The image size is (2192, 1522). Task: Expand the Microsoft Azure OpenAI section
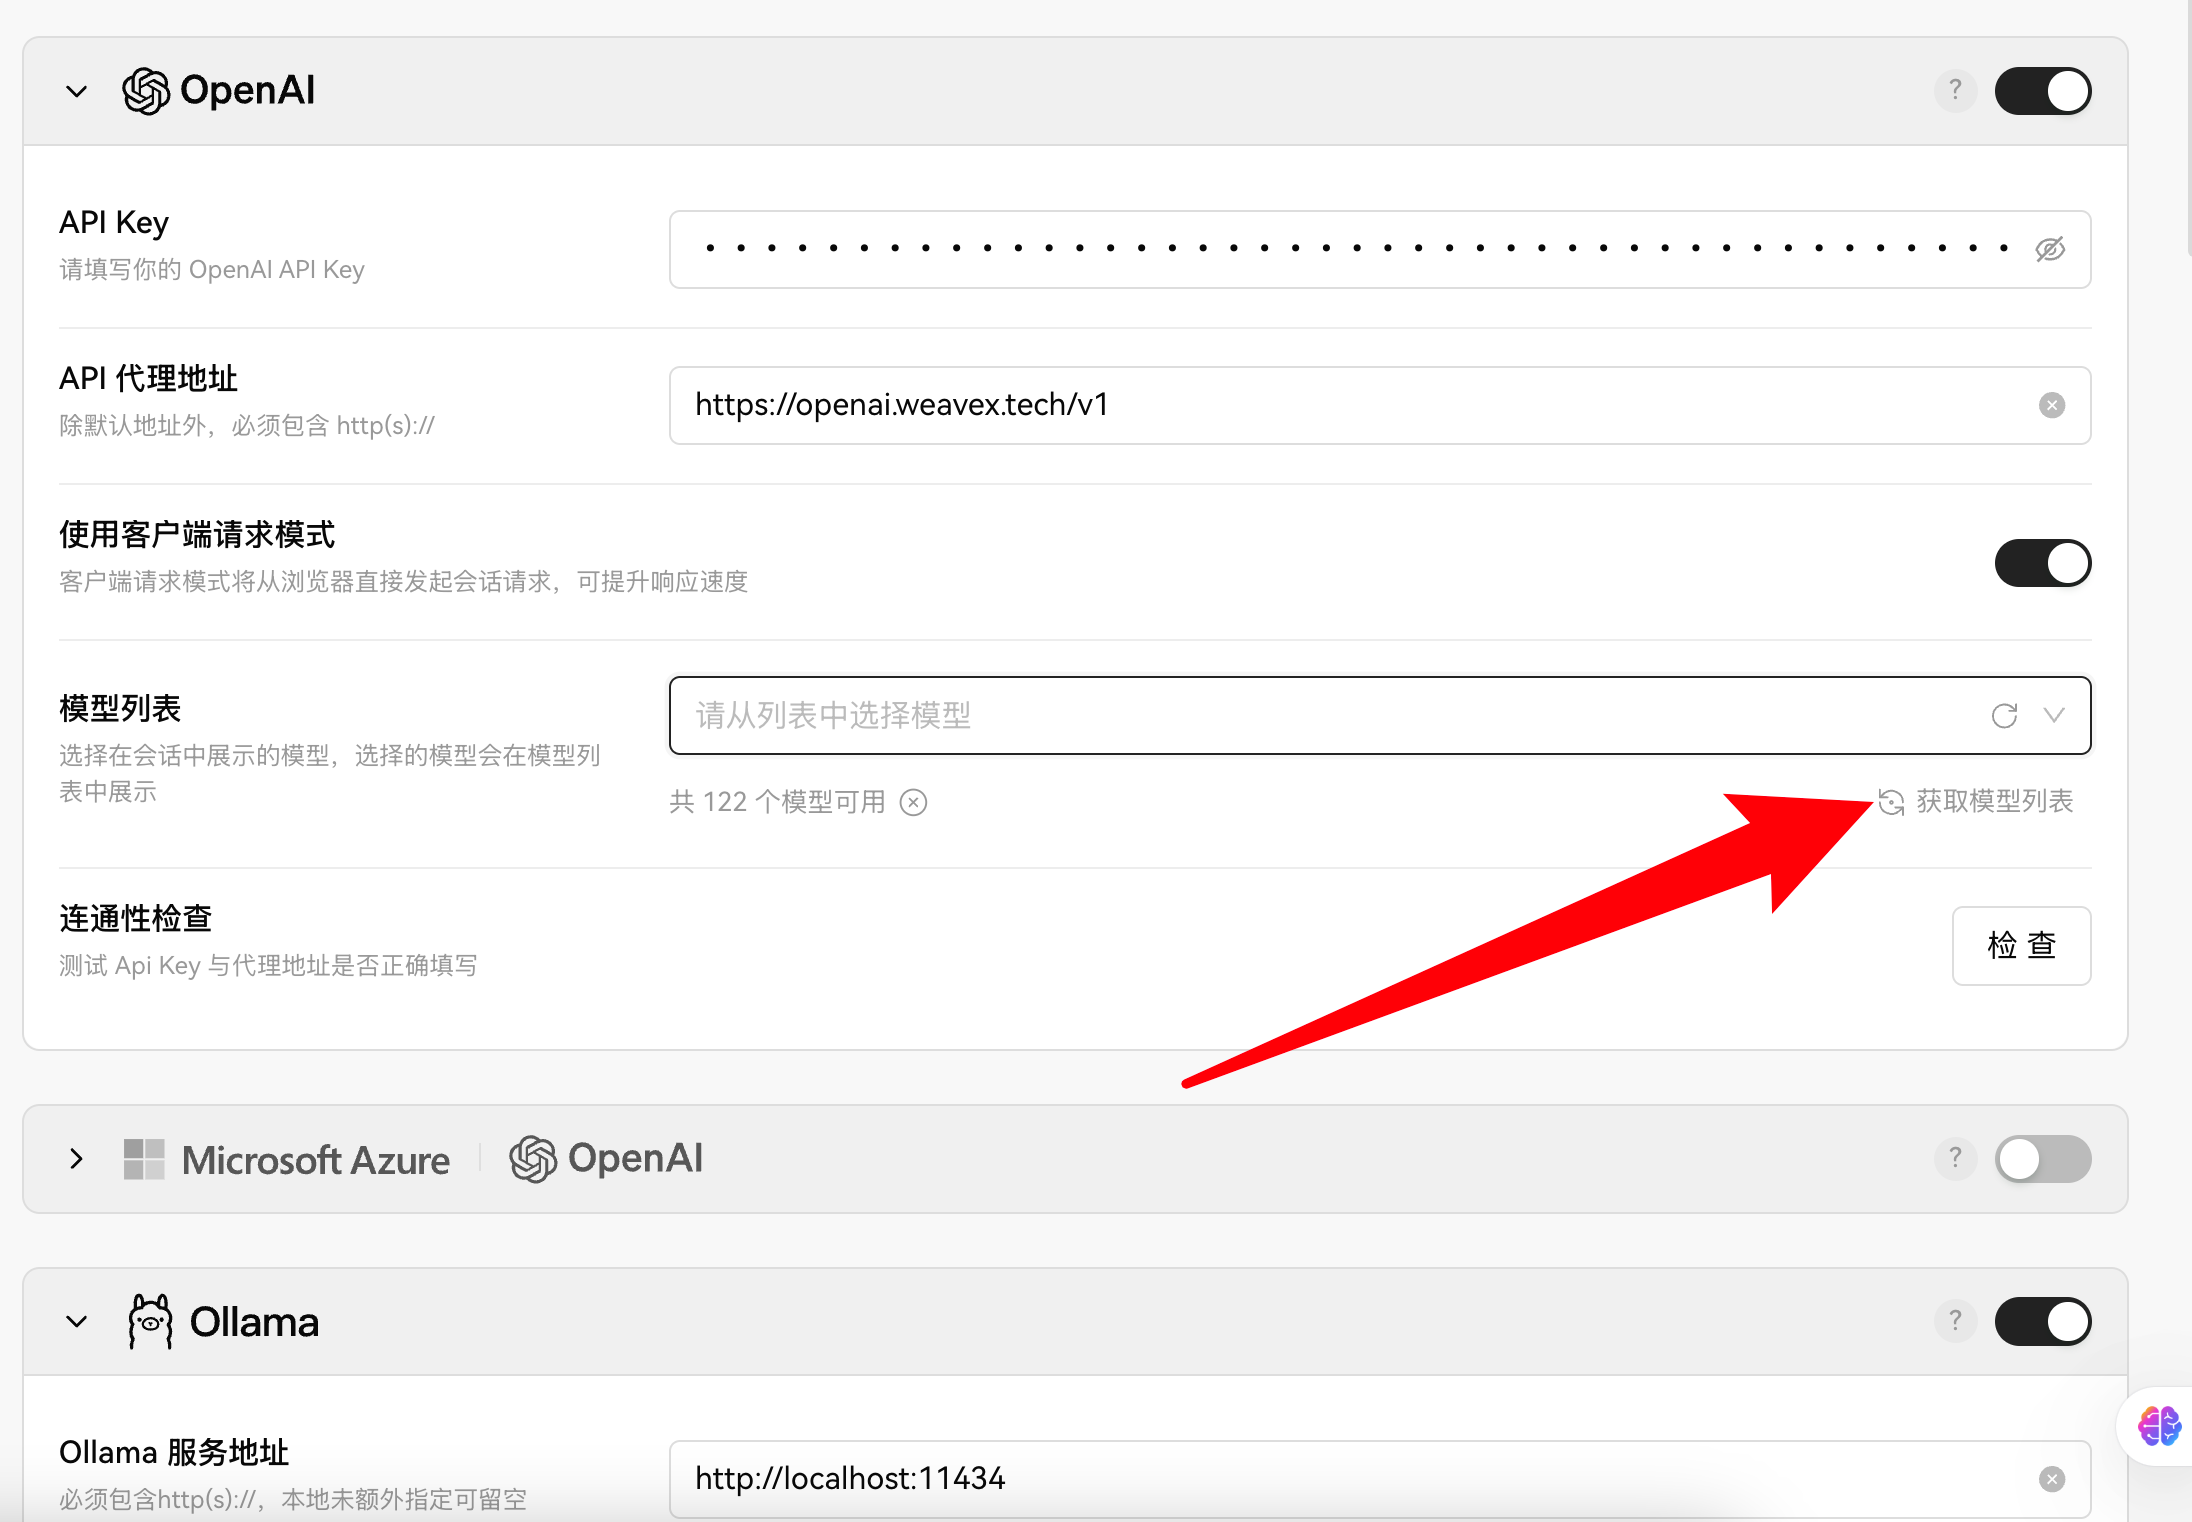coord(77,1159)
